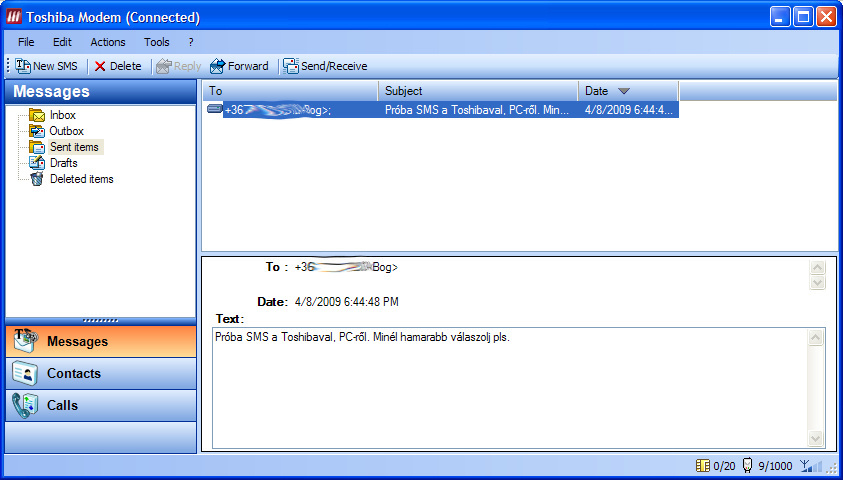This screenshot has width=843, height=480.
Task: Open the ? help menu
Action: (x=191, y=42)
